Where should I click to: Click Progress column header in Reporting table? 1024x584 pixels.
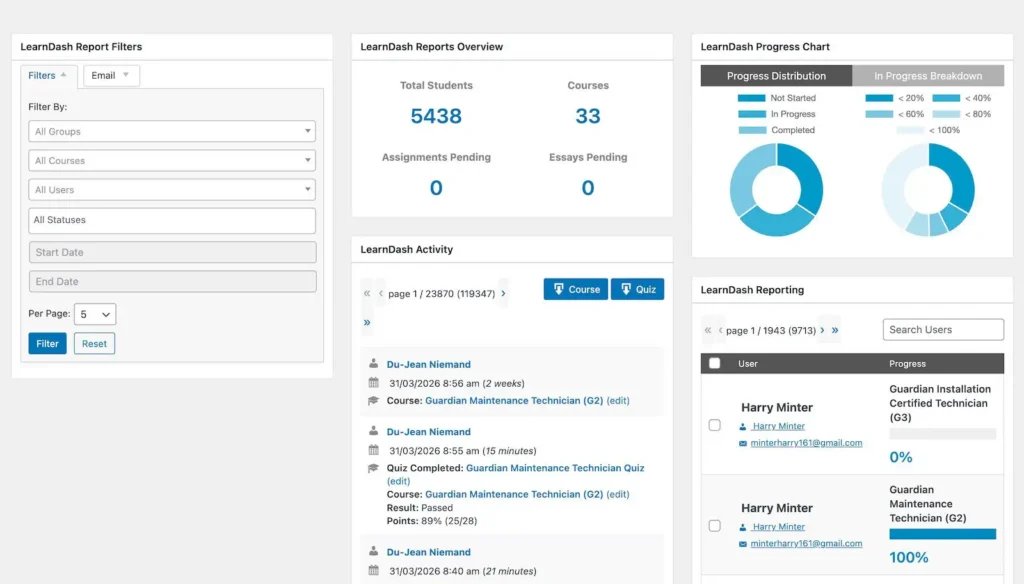coord(907,364)
